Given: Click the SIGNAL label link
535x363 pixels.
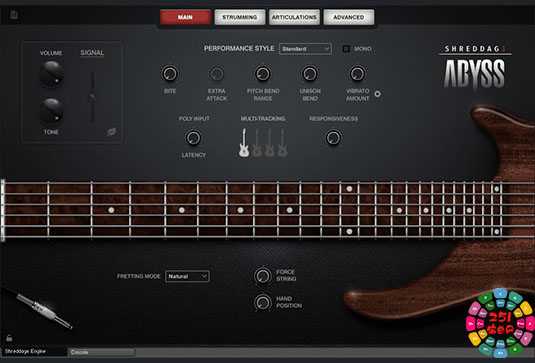Looking at the screenshot, I should tap(92, 53).
